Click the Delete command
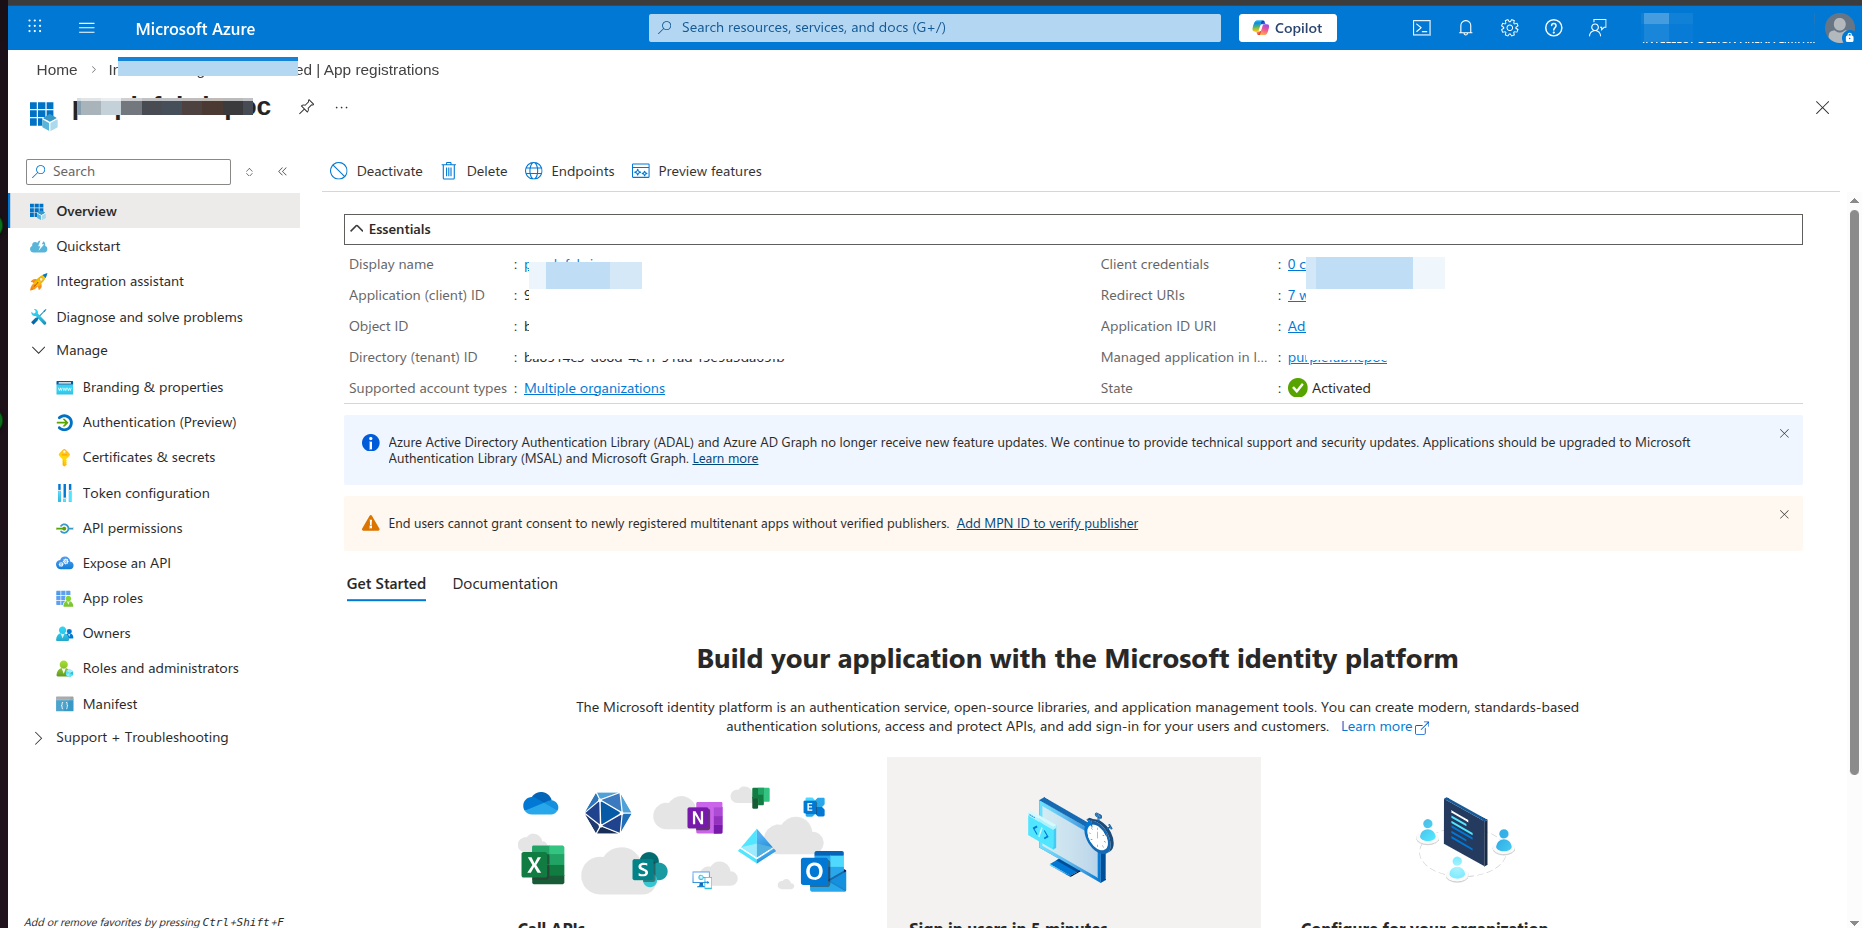 click(474, 171)
